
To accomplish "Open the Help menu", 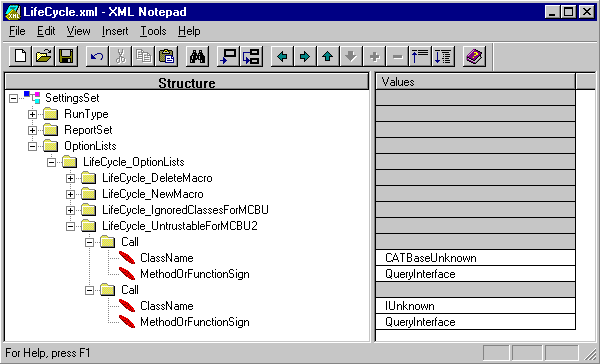I will tap(189, 31).
